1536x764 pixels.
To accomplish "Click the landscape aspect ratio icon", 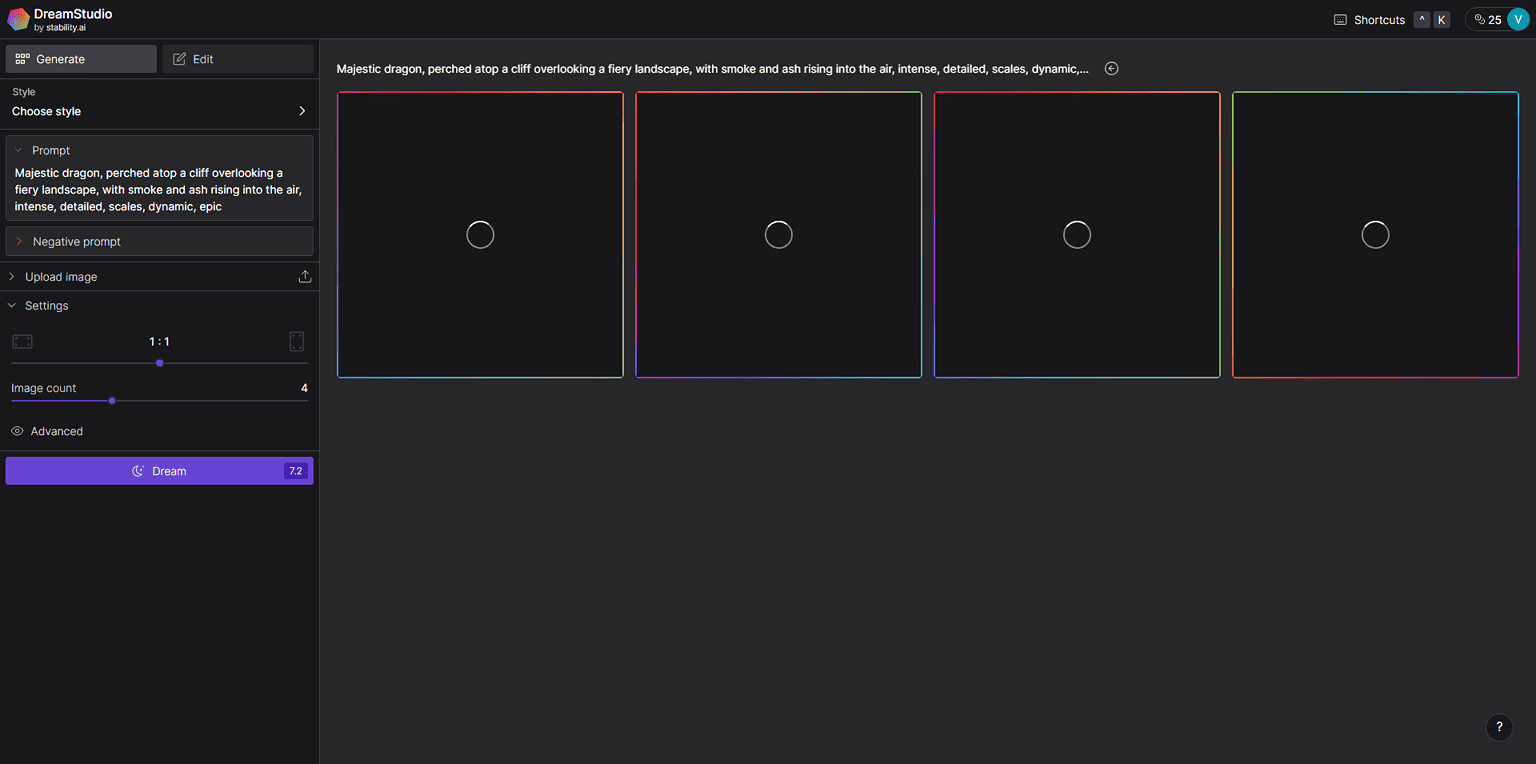I will click(22, 341).
